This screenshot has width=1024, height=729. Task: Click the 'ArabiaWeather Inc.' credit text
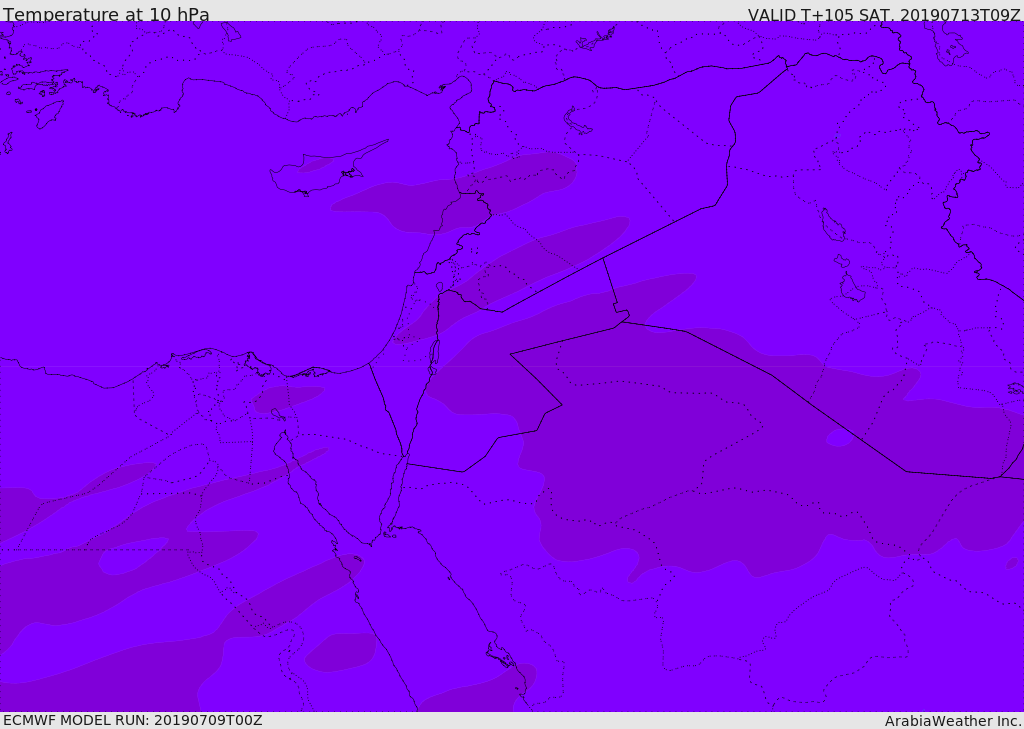952,721
